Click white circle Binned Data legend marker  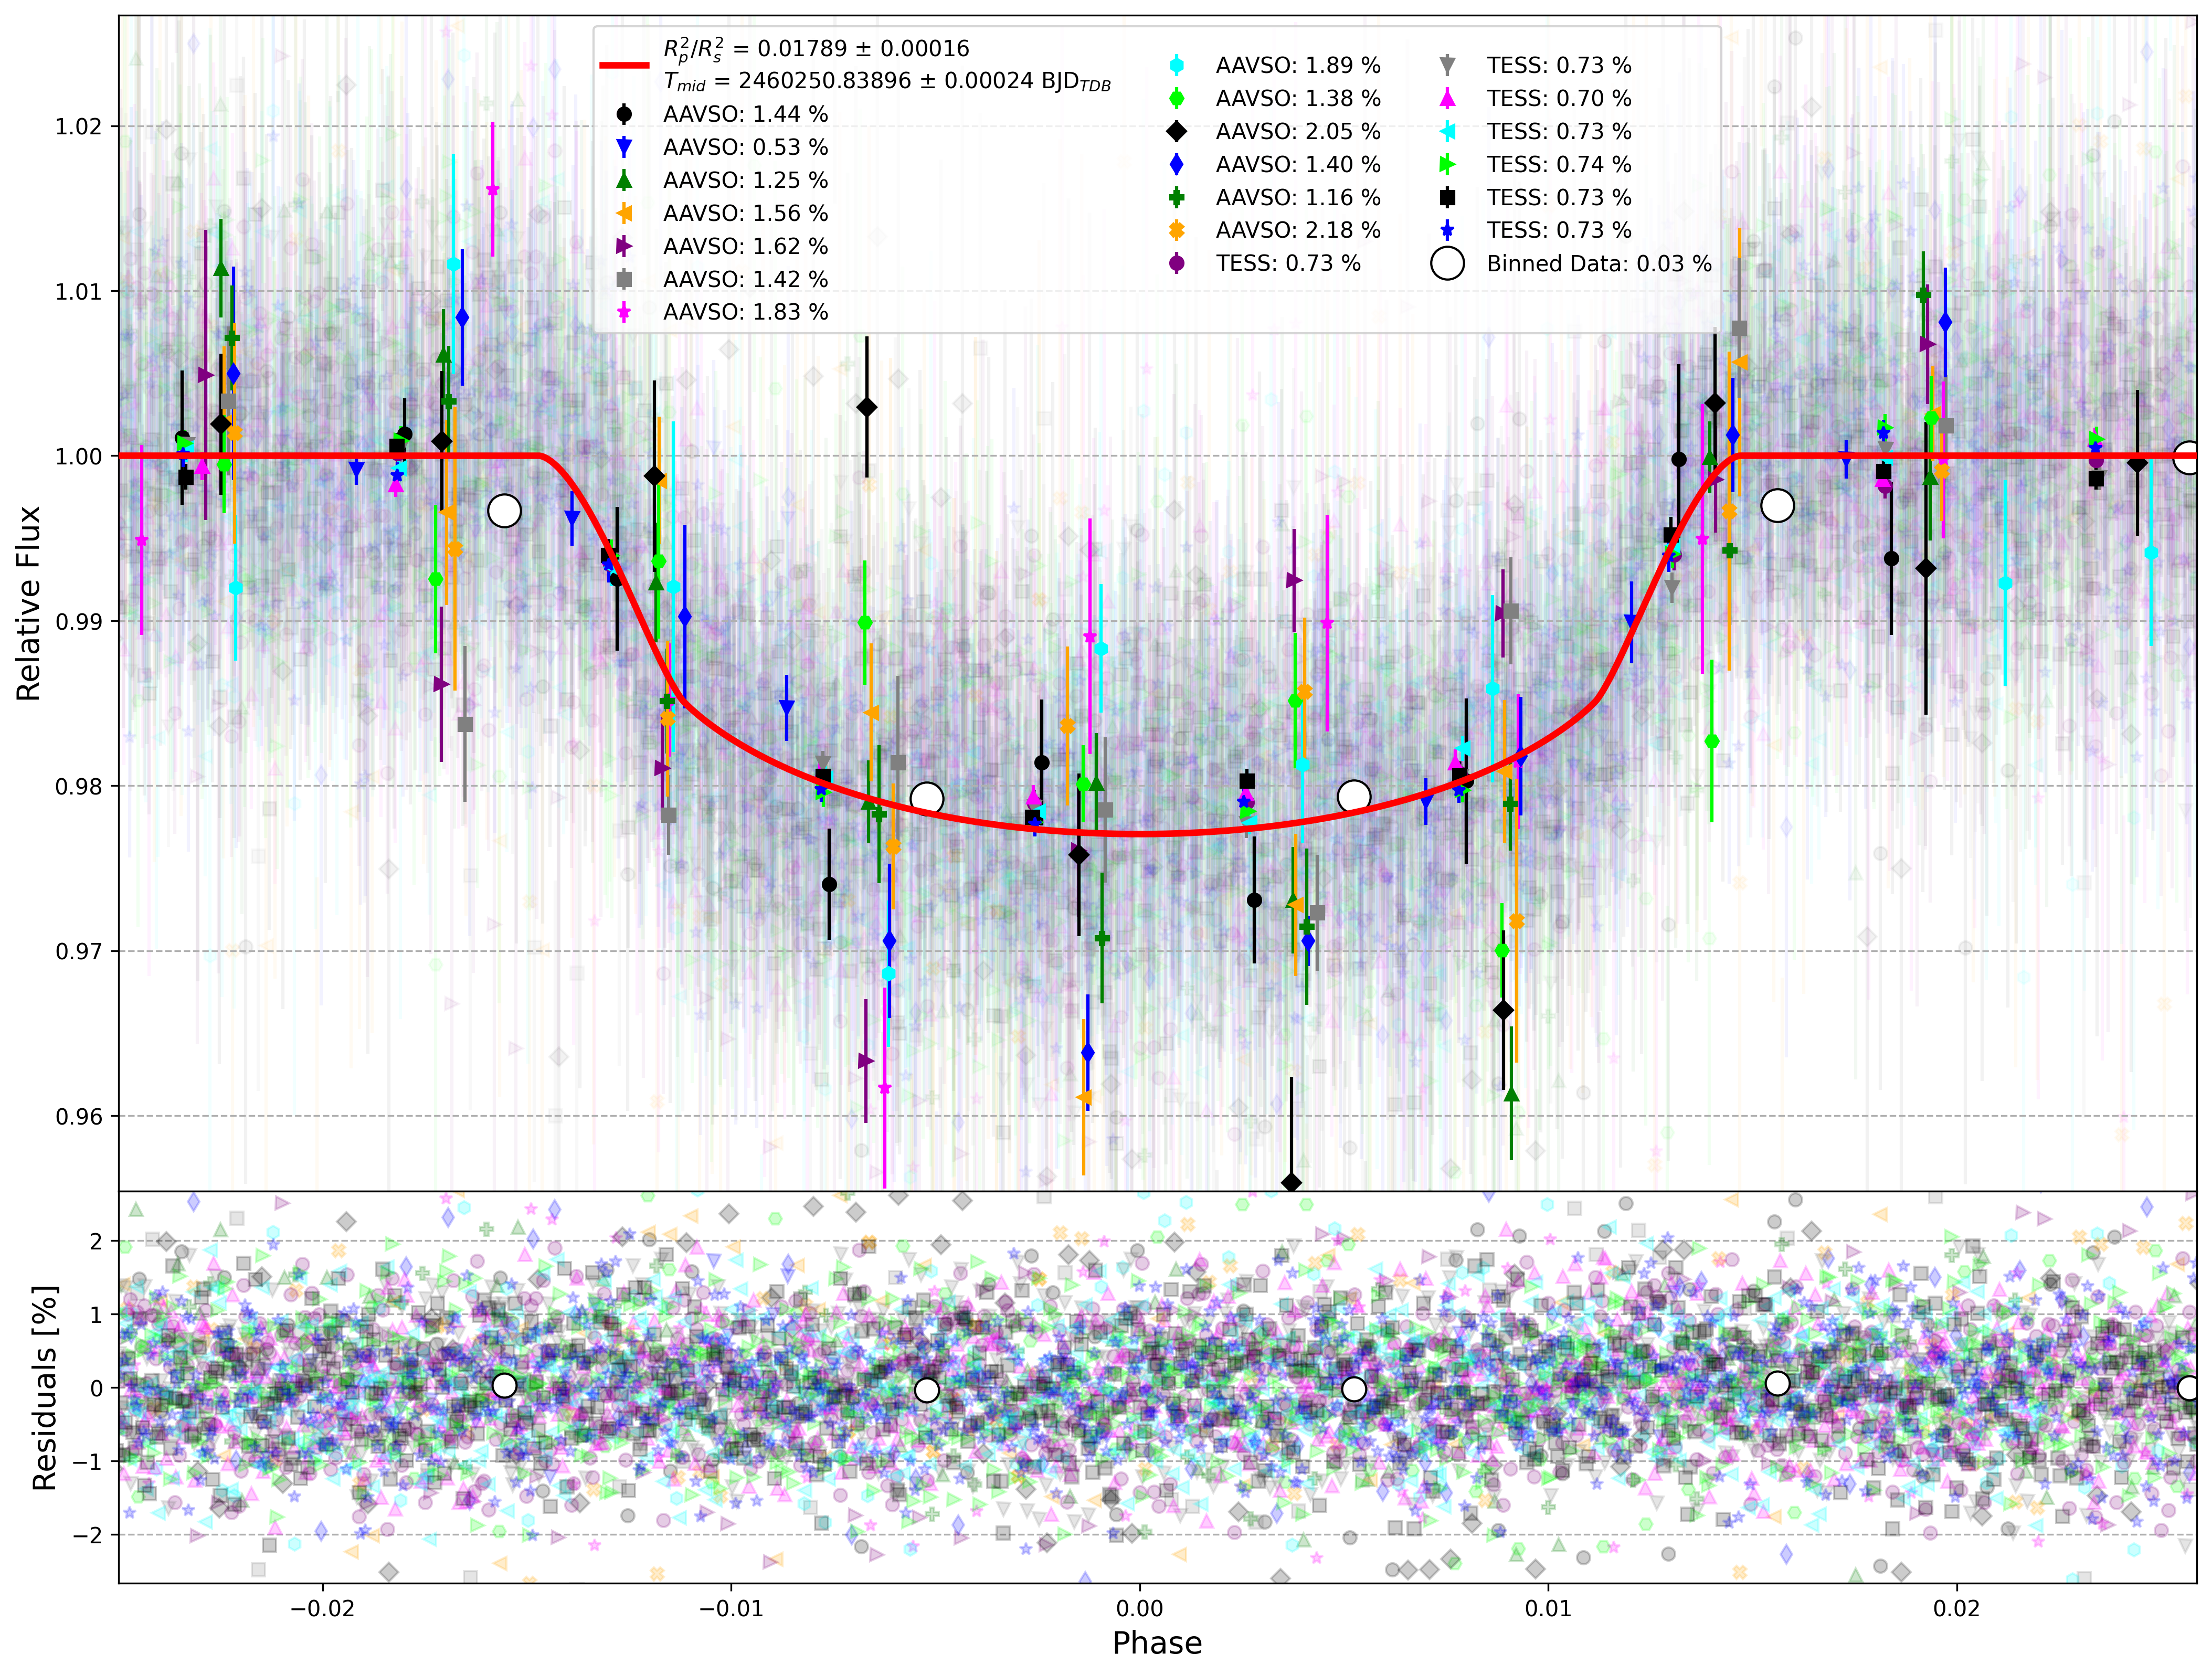(1447, 263)
